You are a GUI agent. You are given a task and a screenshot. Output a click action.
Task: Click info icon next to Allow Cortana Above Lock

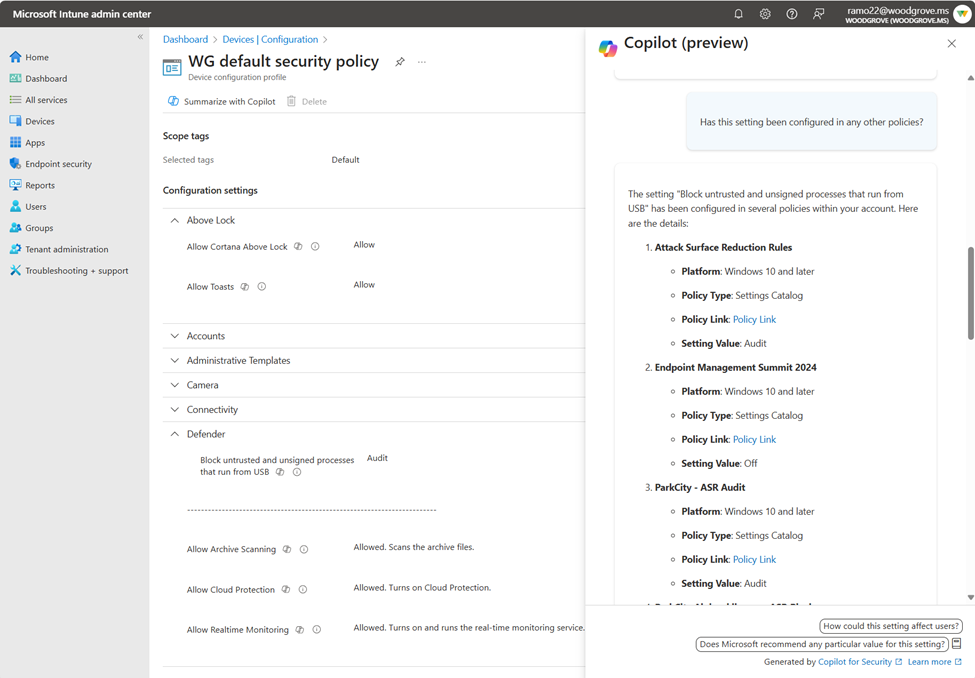point(315,246)
